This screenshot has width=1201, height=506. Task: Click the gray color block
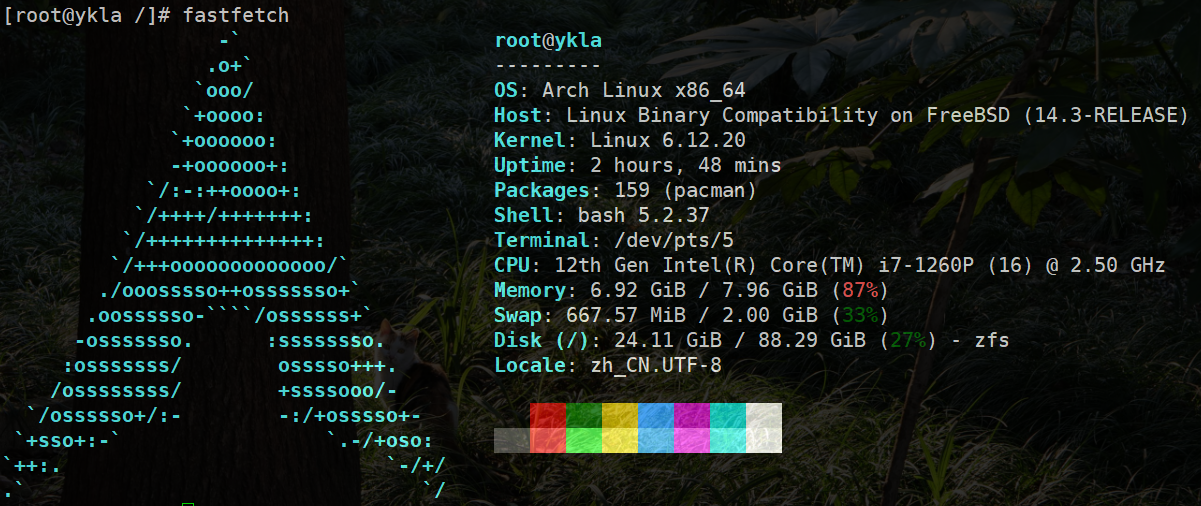511,440
